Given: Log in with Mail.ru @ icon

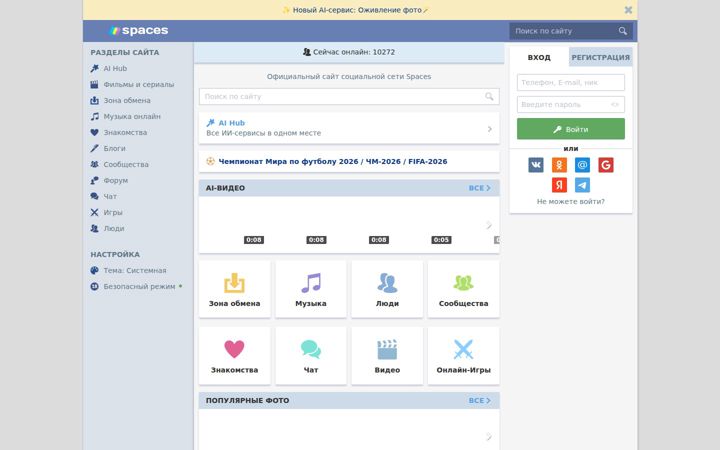Looking at the screenshot, I should click(582, 165).
